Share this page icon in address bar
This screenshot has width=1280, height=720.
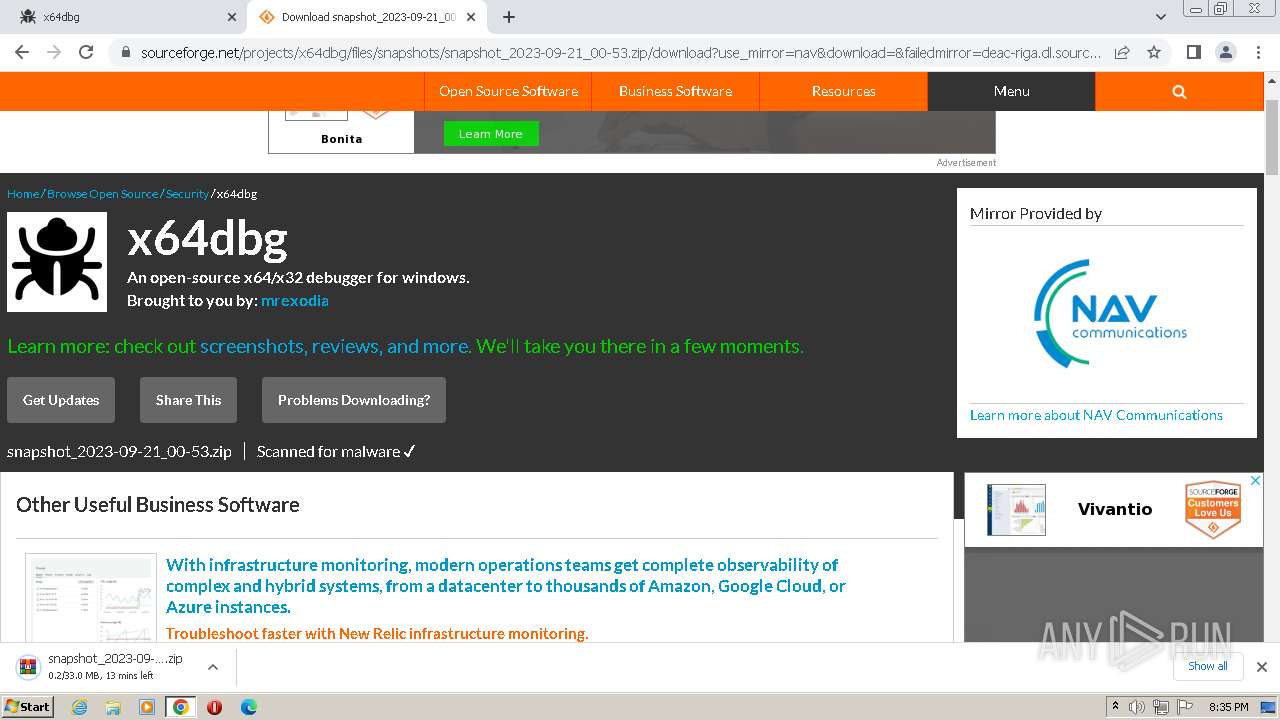point(1122,52)
